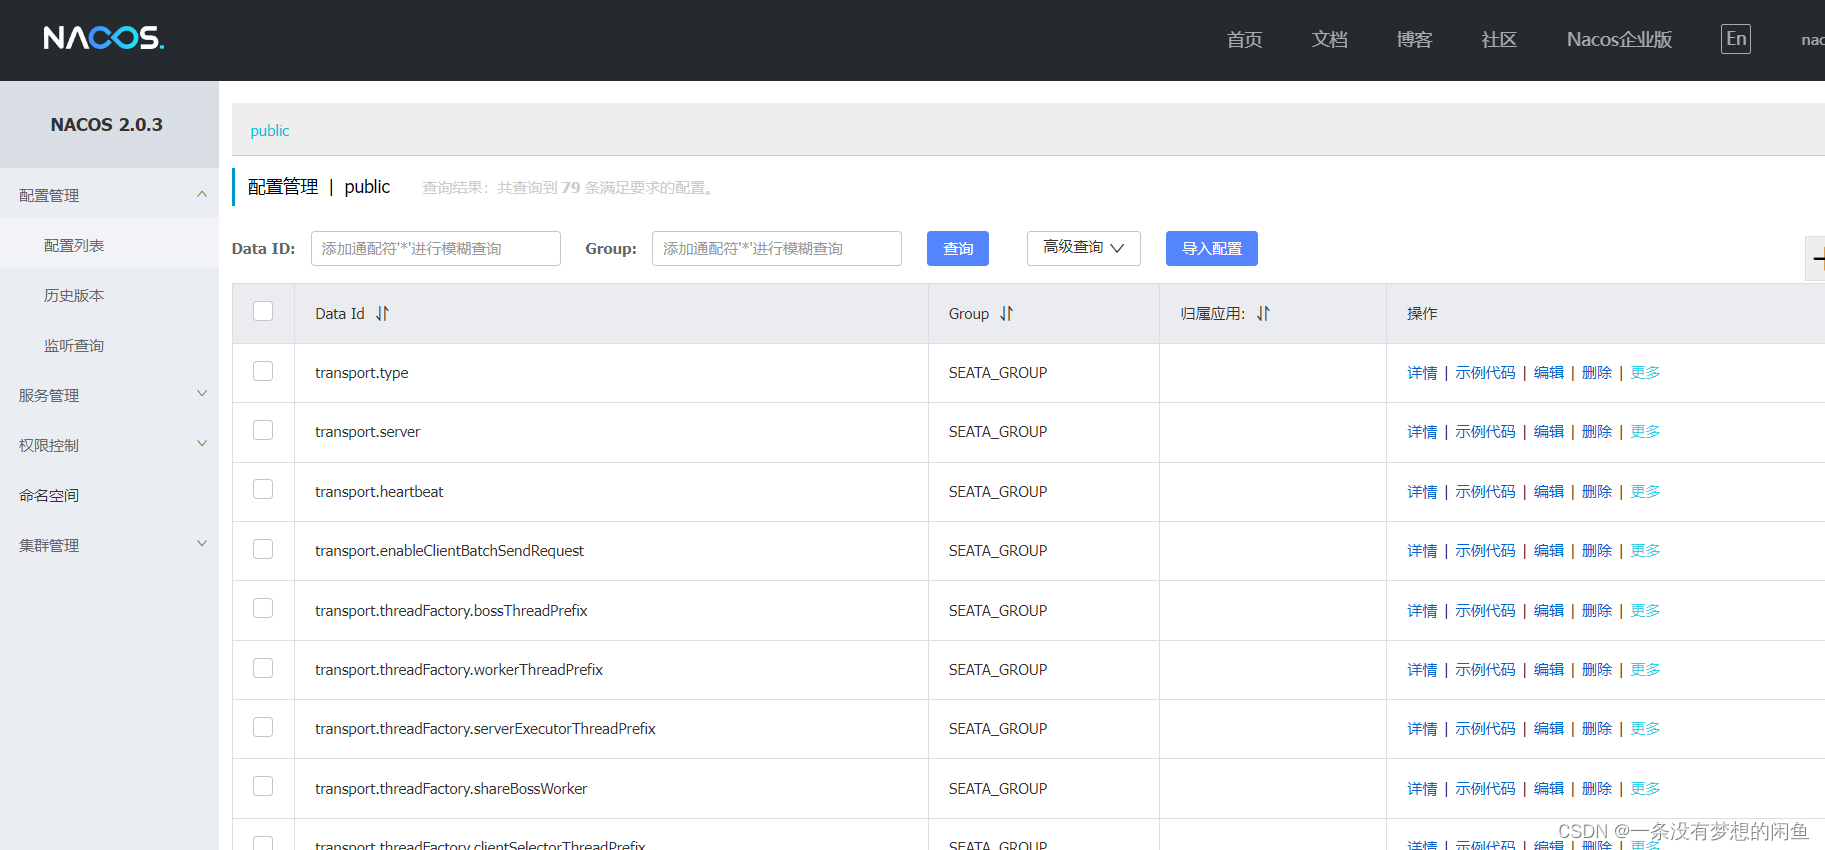The width and height of the screenshot is (1825, 850).
Task: Click 删除 for transport.type
Action: [1597, 373]
